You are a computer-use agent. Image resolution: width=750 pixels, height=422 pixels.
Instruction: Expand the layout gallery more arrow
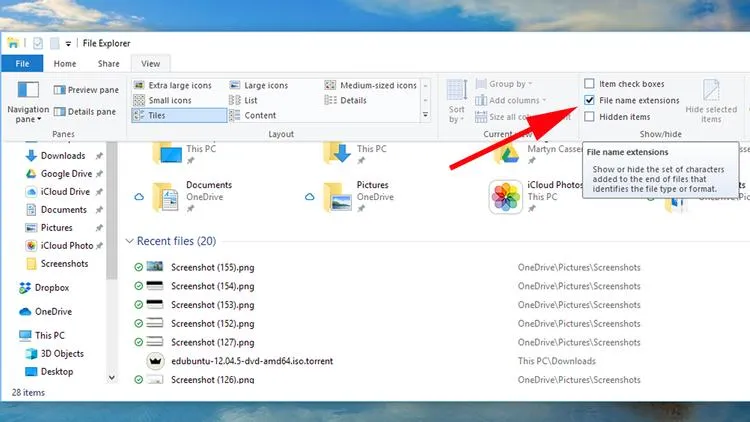point(425,115)
